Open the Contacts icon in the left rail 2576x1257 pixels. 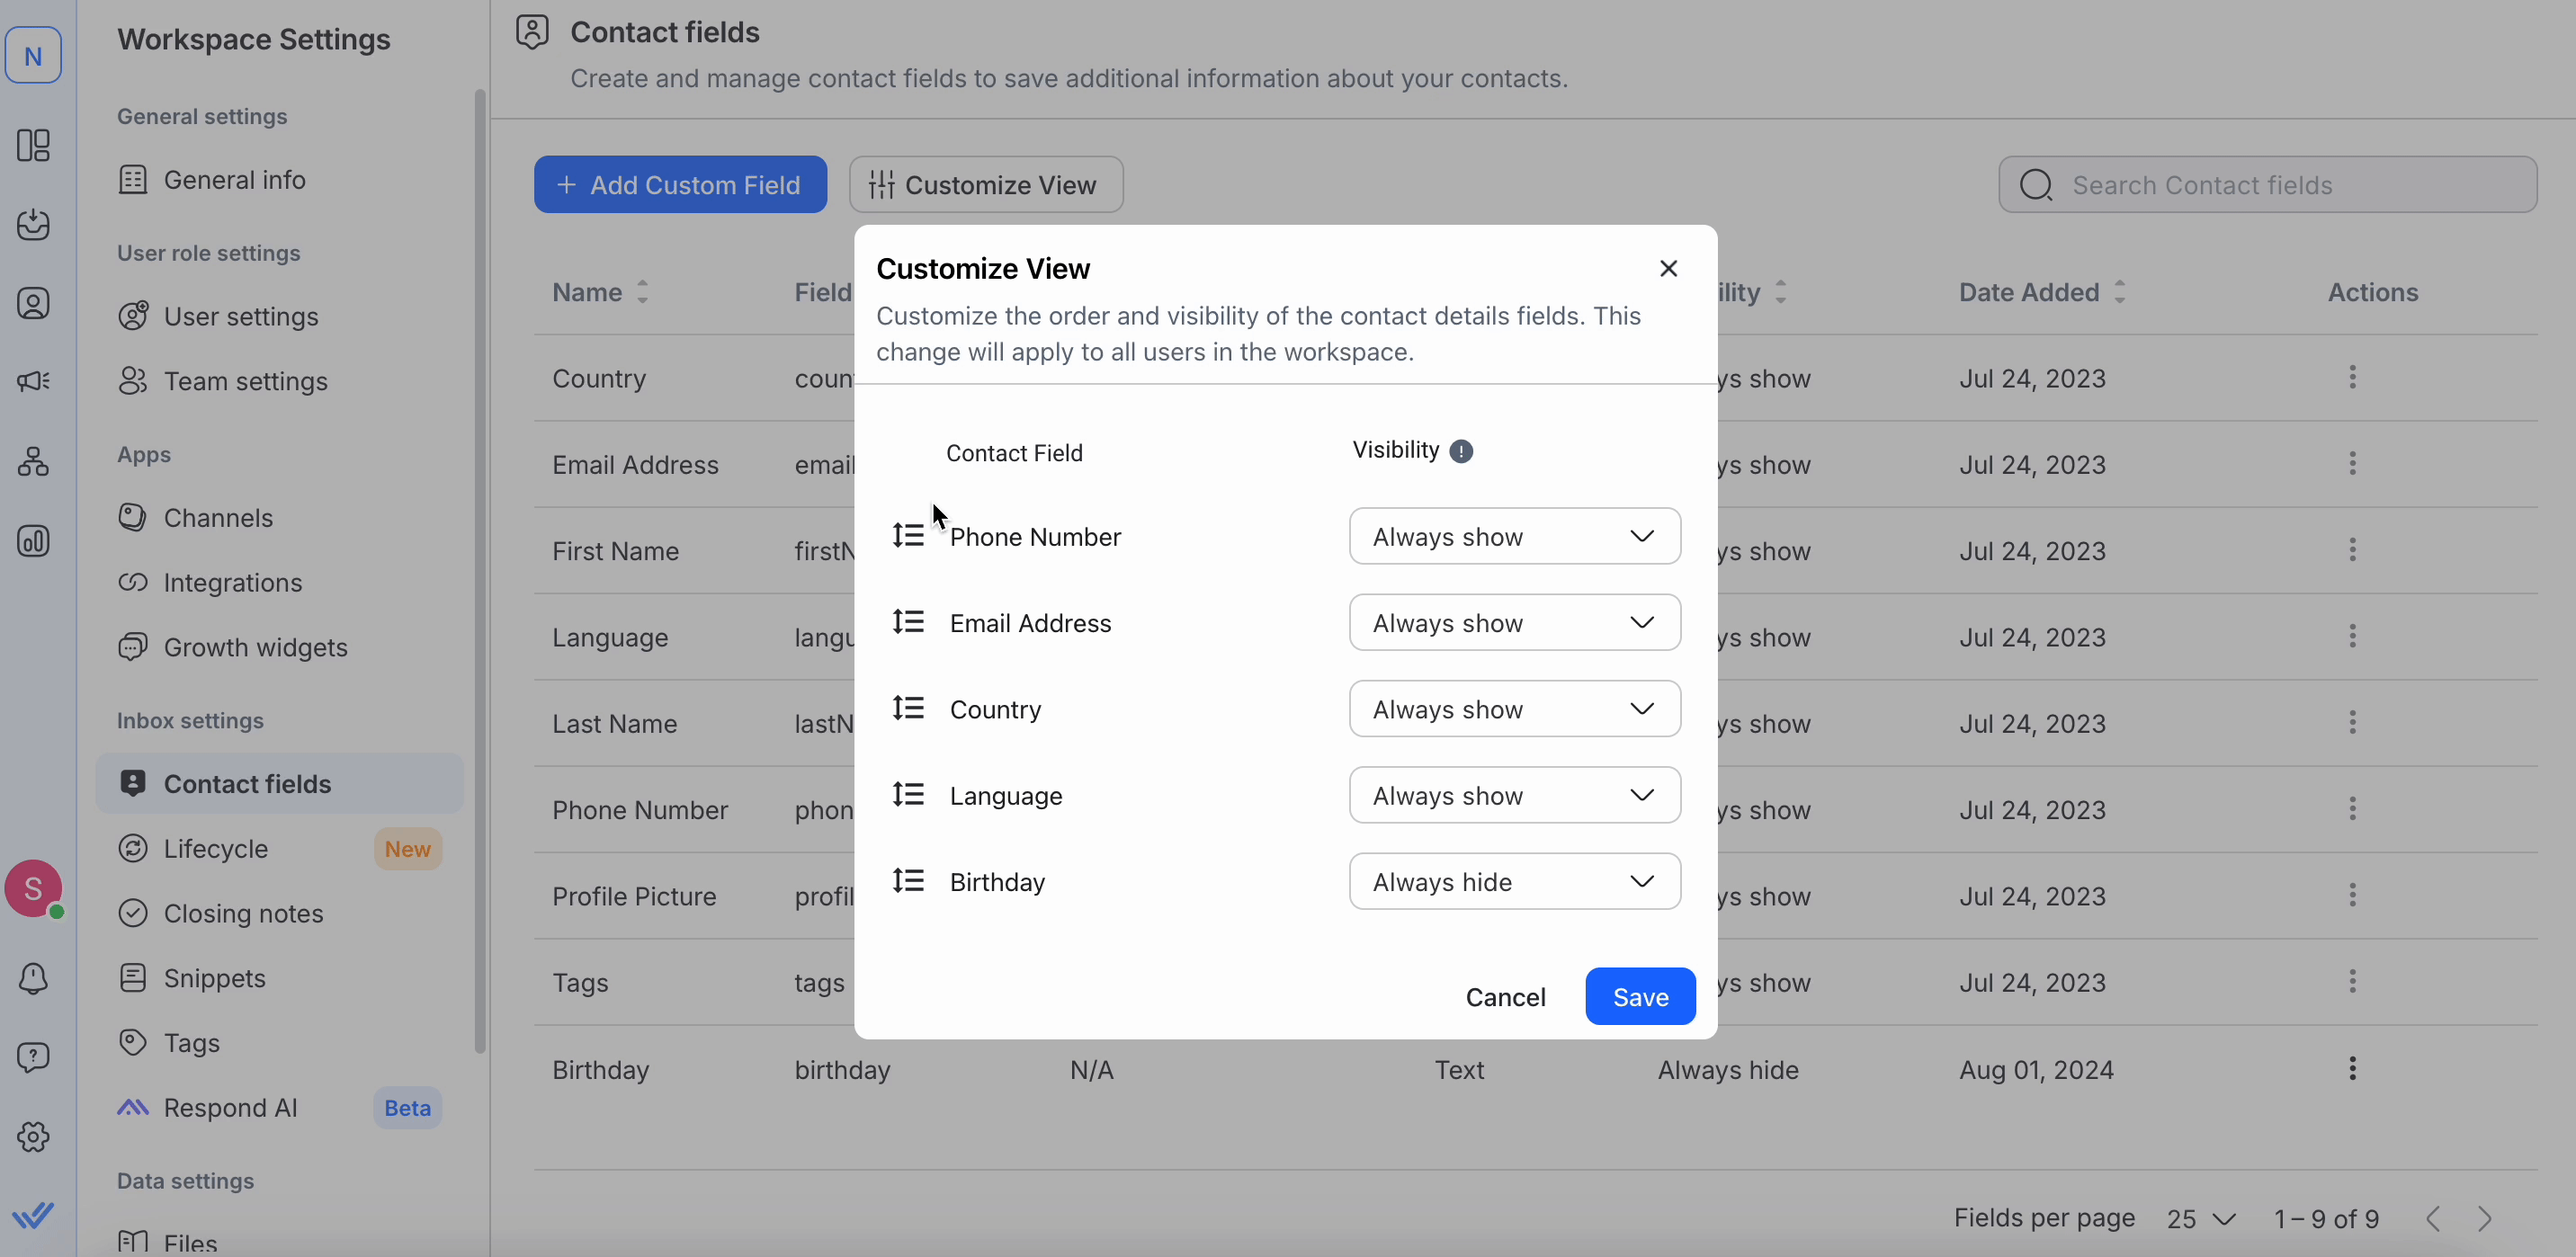click(33, 303)
